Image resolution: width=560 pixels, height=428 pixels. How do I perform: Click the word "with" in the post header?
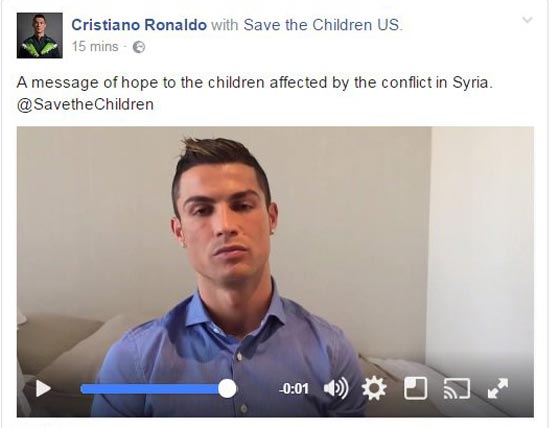point(225,25)
